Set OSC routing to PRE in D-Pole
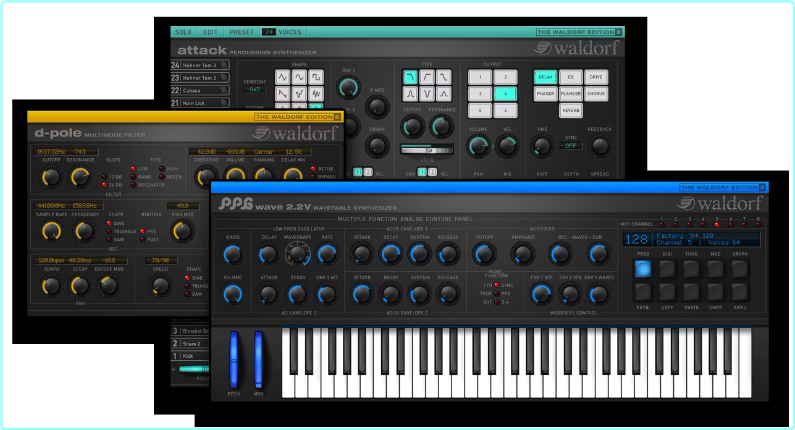This screenshot has height=430, width=795. tap(142, 231)
